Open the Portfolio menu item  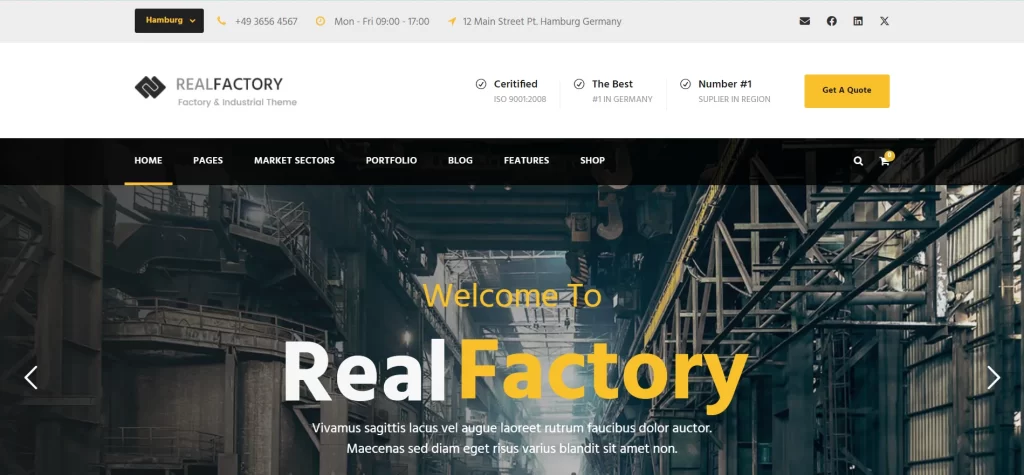391,160
